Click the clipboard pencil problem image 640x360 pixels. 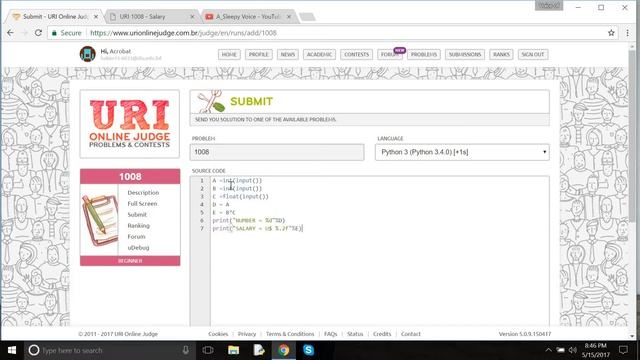100,220
